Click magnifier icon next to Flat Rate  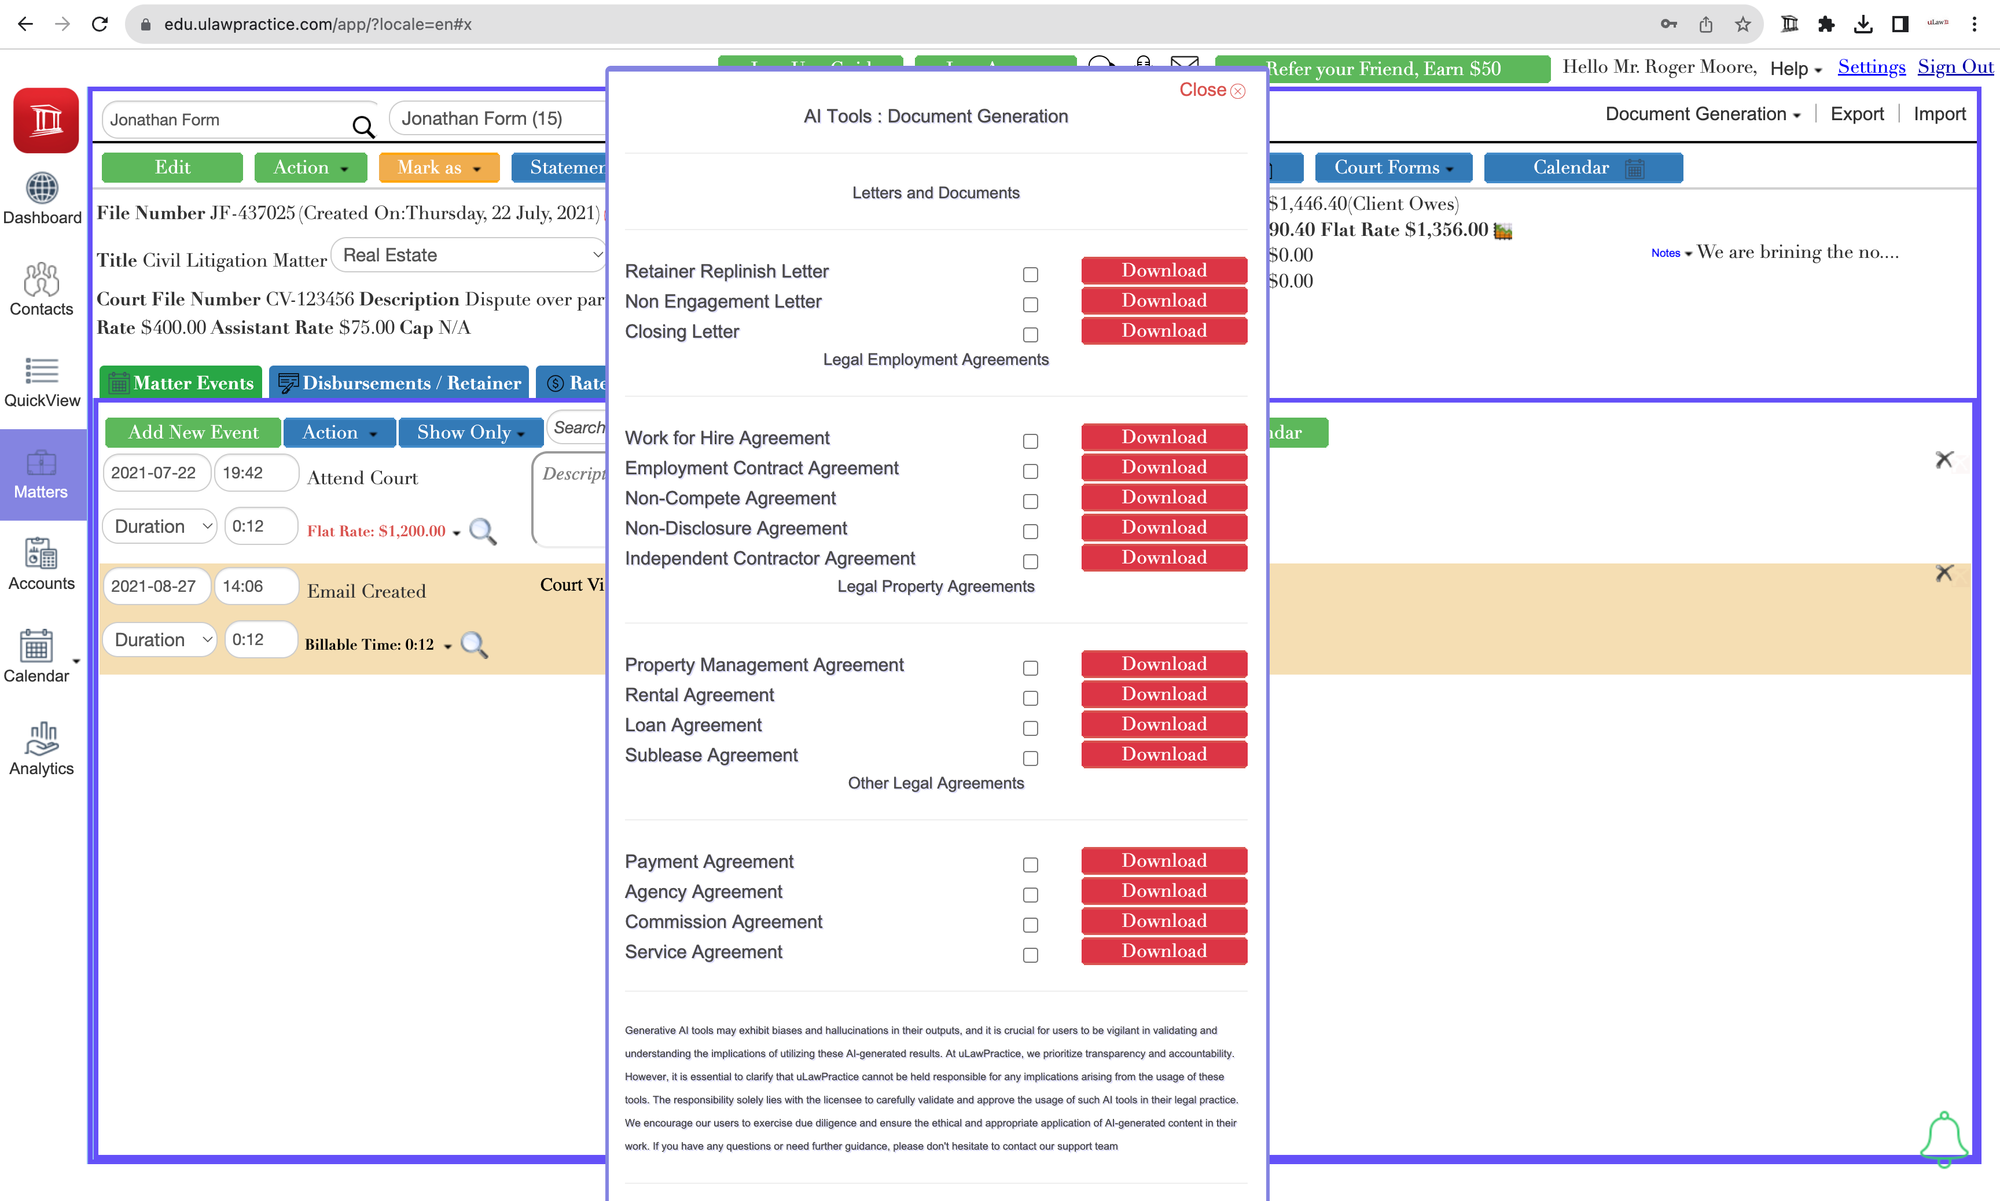click(x=483, y=531)
